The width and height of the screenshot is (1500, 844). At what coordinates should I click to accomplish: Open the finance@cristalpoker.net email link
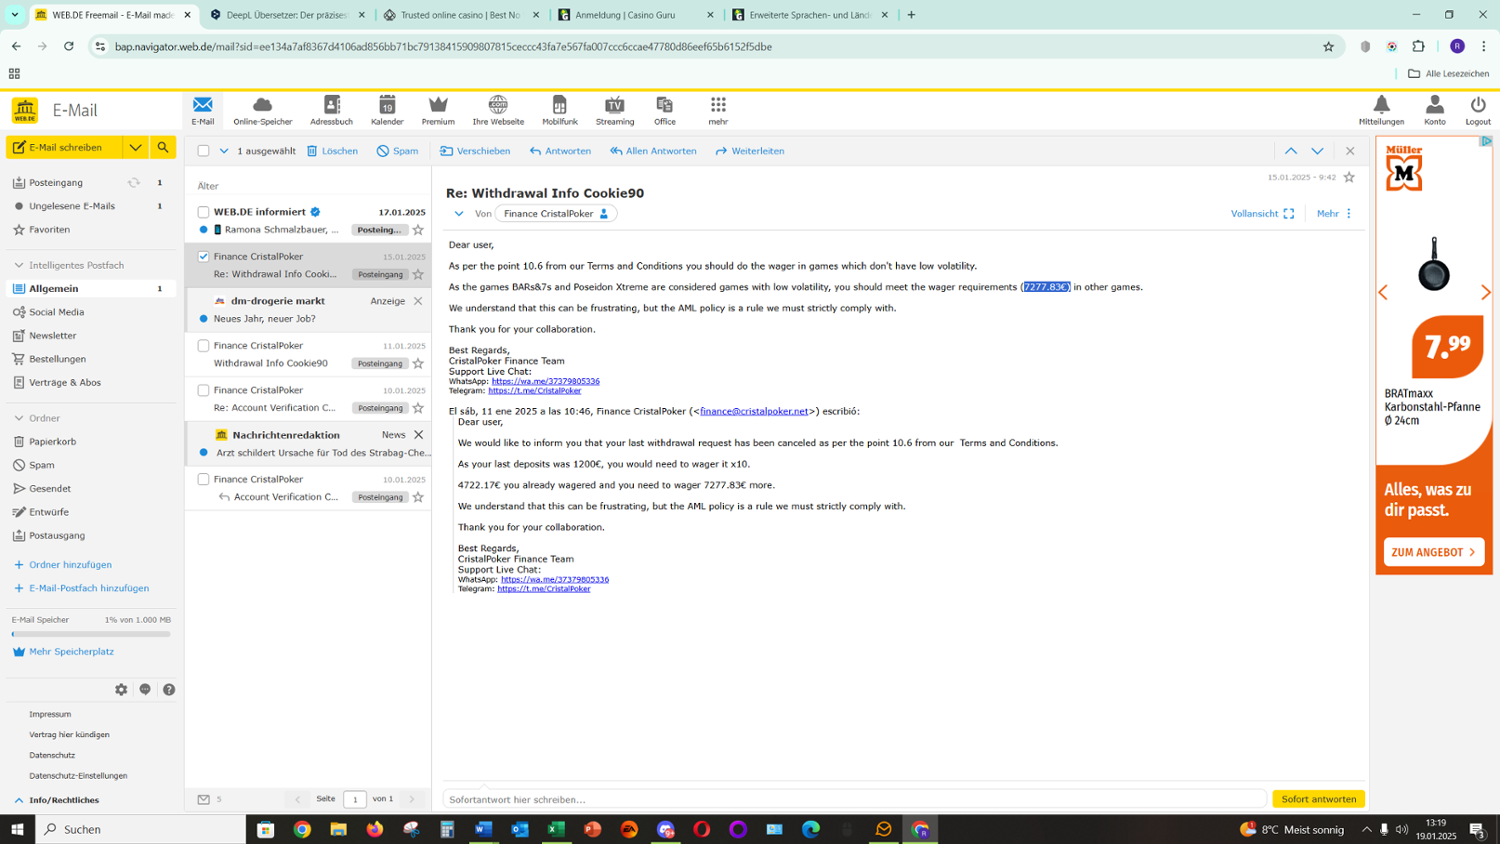[x=754, y=411]
